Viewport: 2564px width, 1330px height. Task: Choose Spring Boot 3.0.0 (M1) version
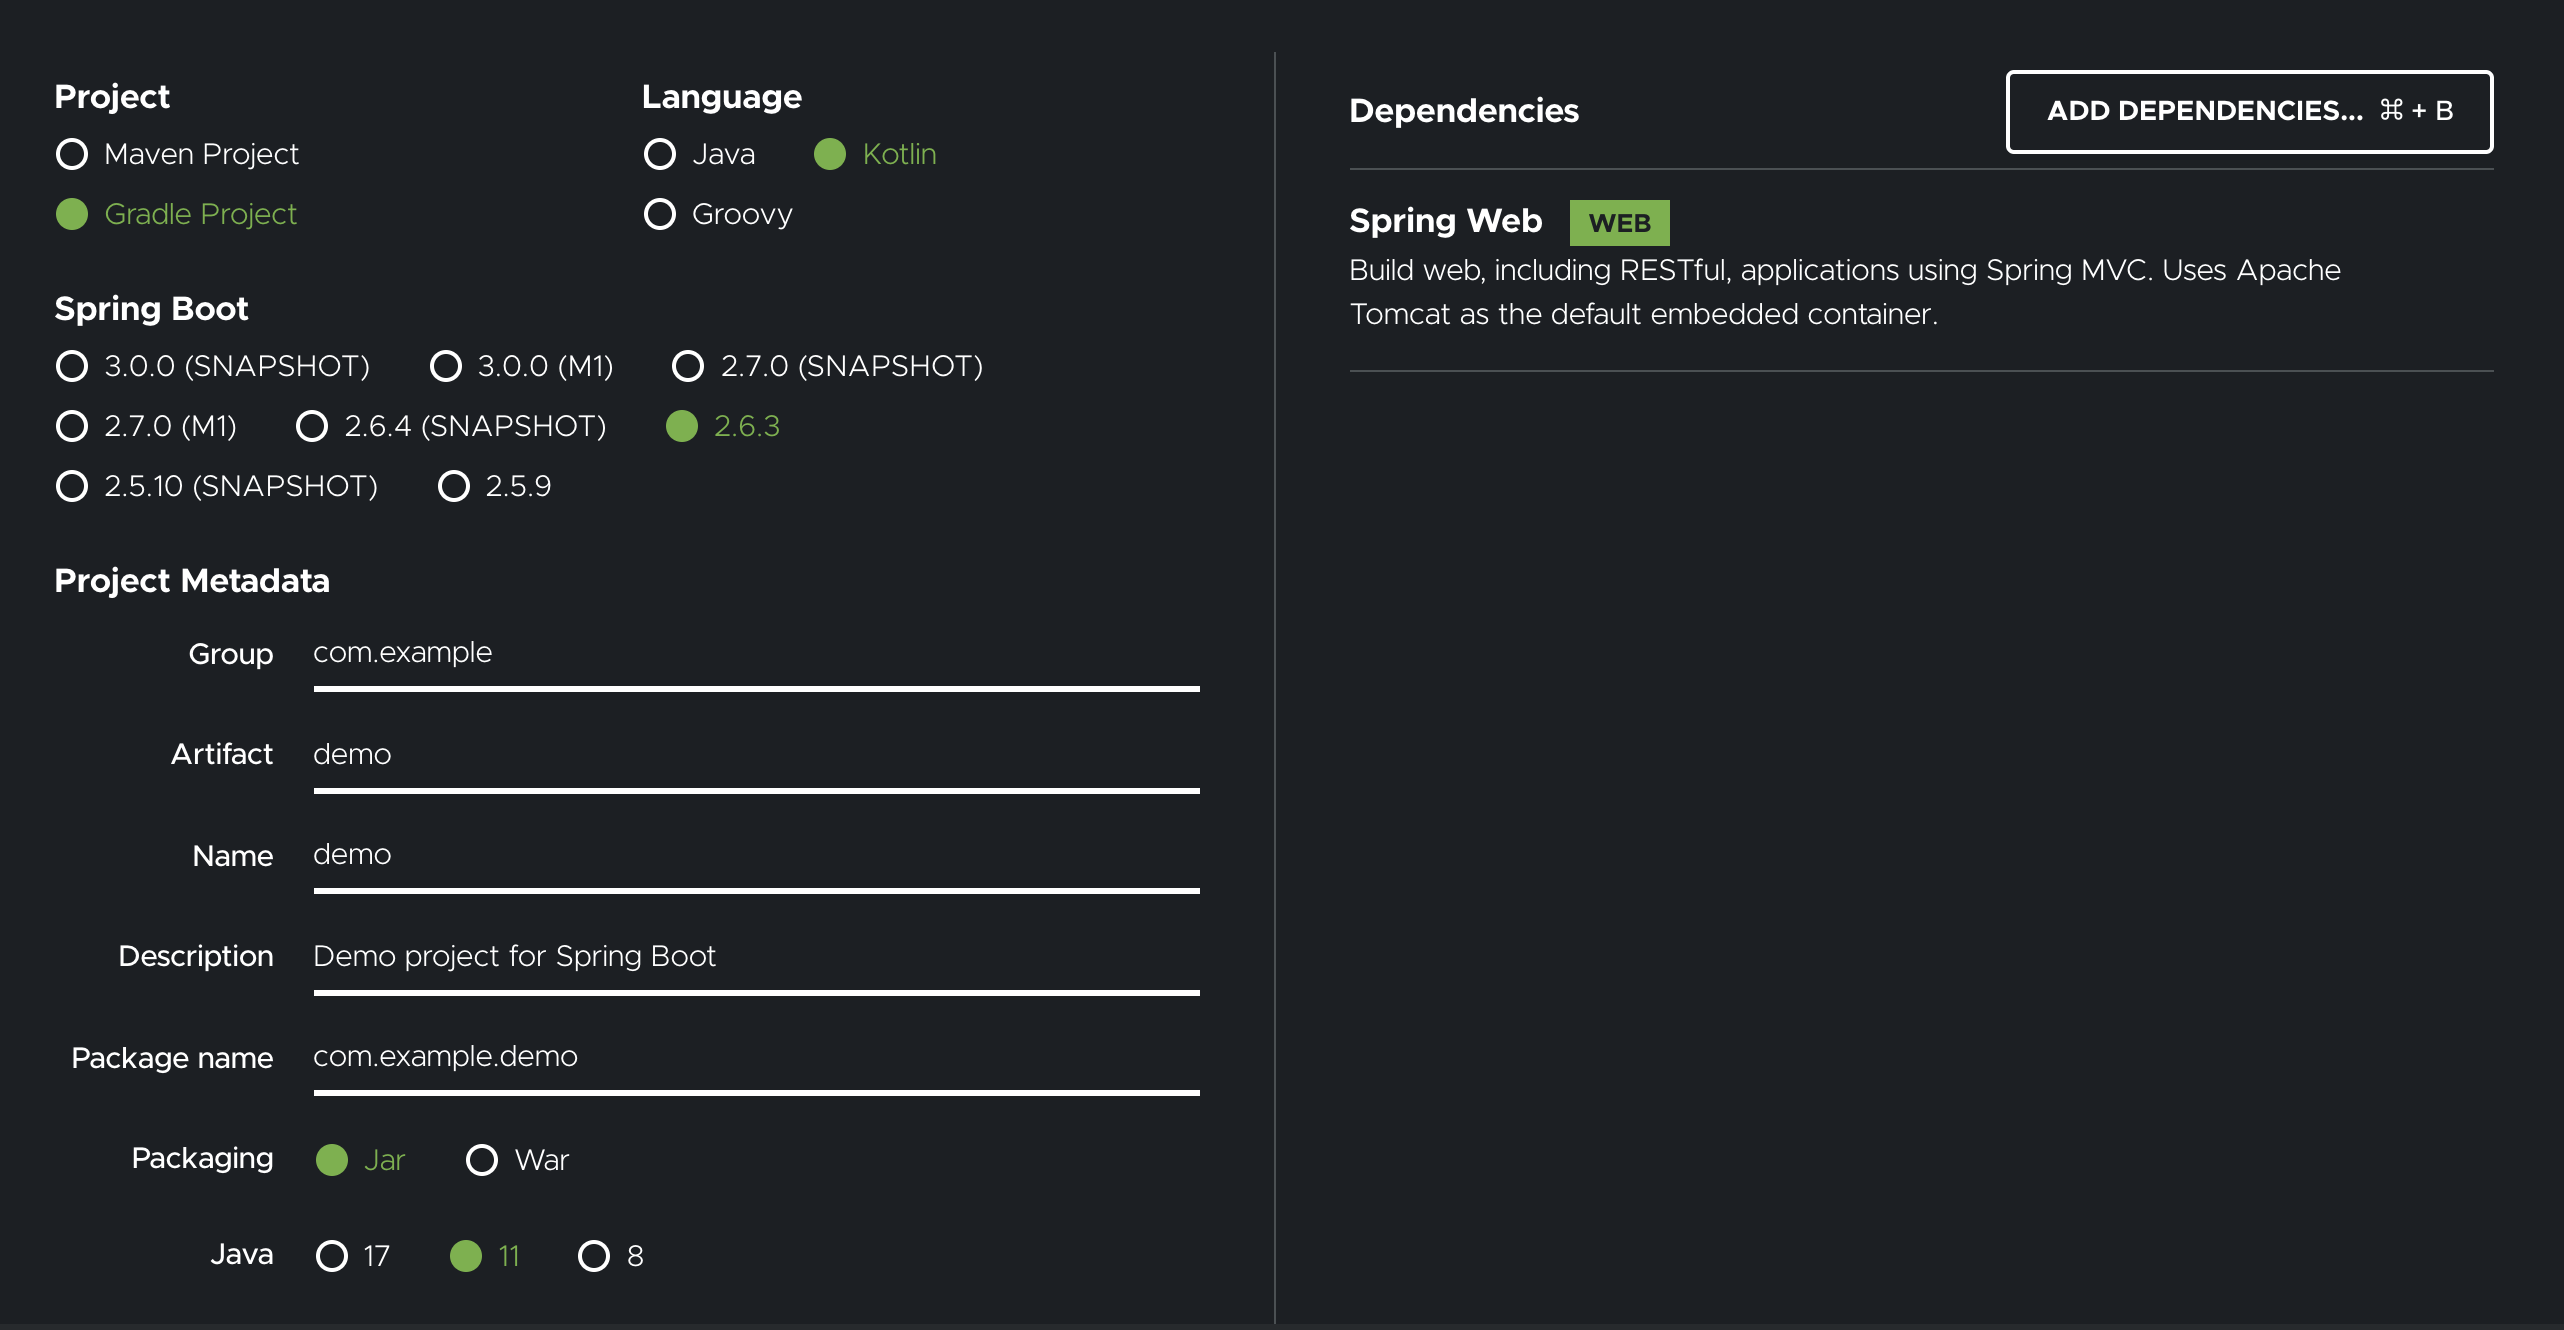pos(446,366)
